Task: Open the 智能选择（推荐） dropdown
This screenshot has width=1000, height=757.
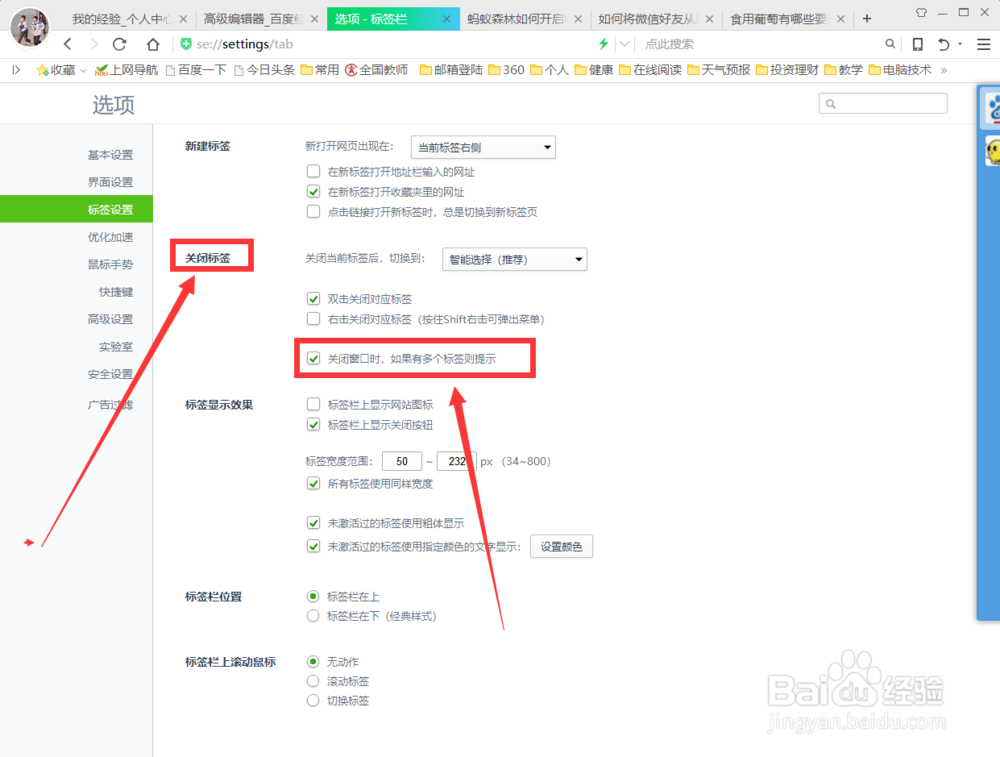Action: coord(514,258)
